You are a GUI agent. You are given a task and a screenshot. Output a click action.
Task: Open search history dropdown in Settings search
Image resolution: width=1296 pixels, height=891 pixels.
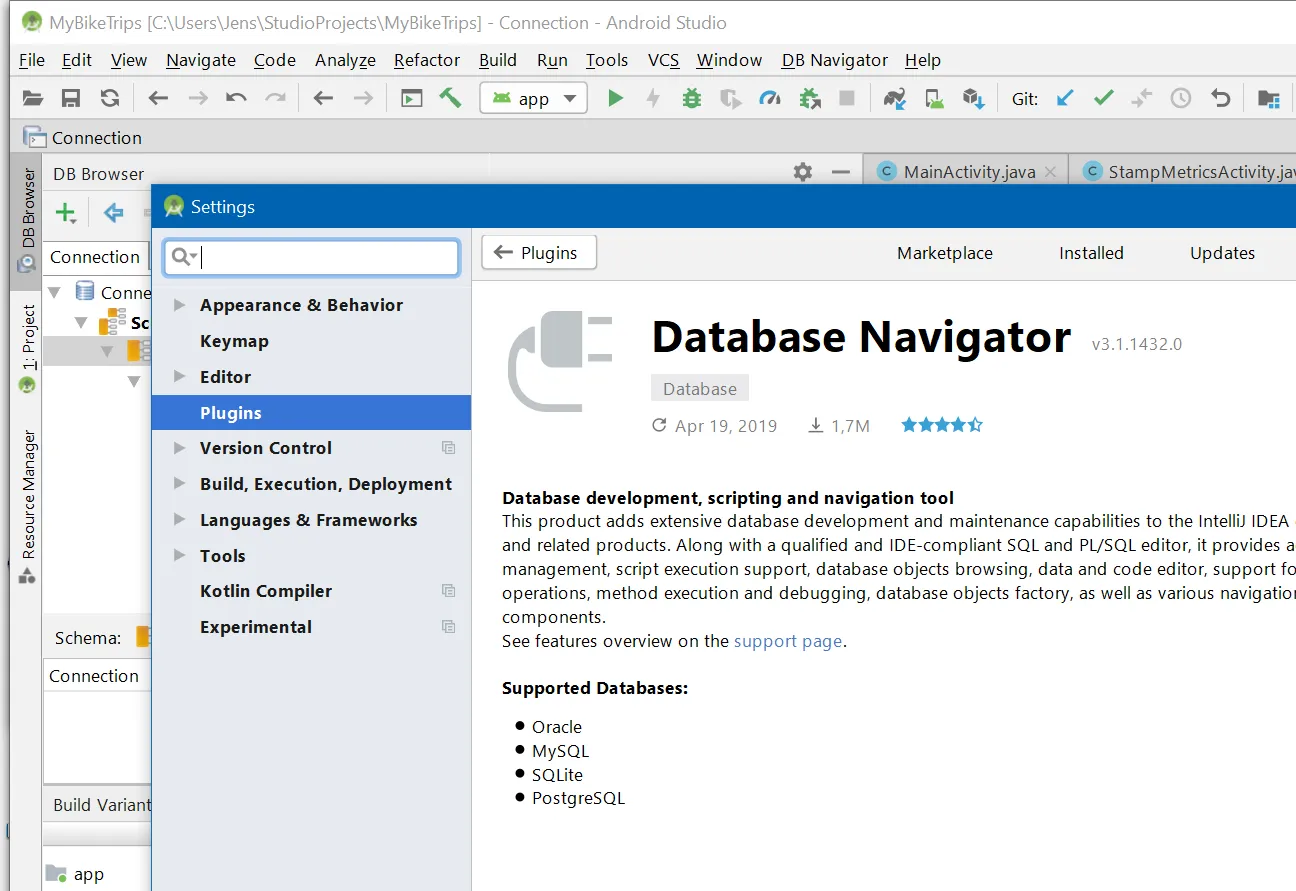click(x=184, y=257)
